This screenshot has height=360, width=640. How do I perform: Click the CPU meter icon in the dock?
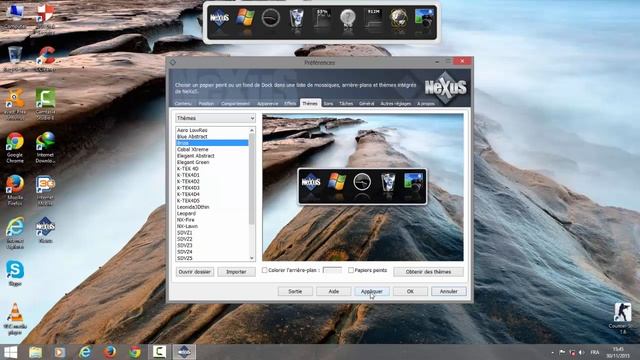pos(322,19)
